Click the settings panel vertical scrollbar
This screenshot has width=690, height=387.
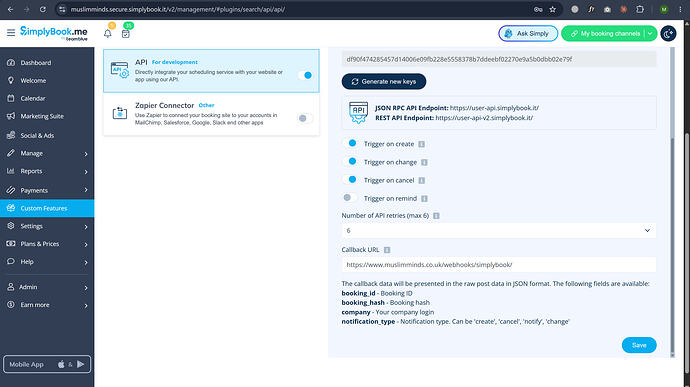tap(672, 247)
